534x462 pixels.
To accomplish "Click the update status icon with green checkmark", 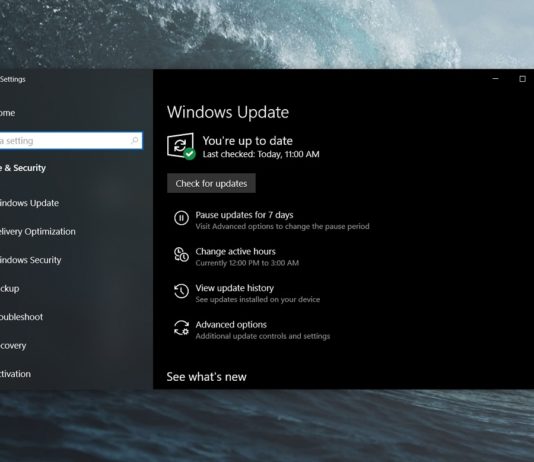I will click(181, 146).
